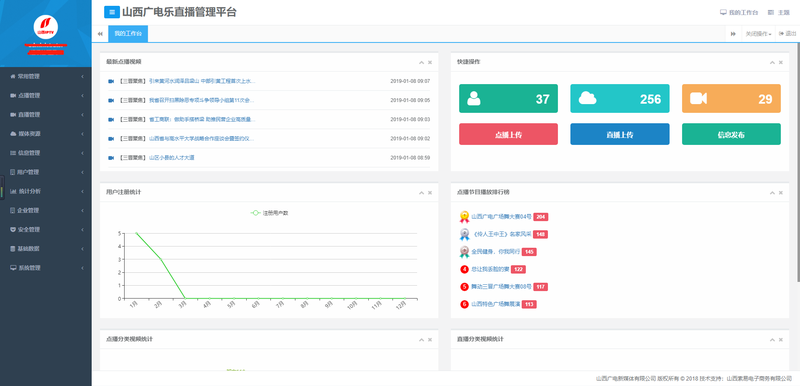Click the chart icon beside 统计分析
Image resolution: width=800 pixels, height=386 pixels.
click(x=13, y=191)
